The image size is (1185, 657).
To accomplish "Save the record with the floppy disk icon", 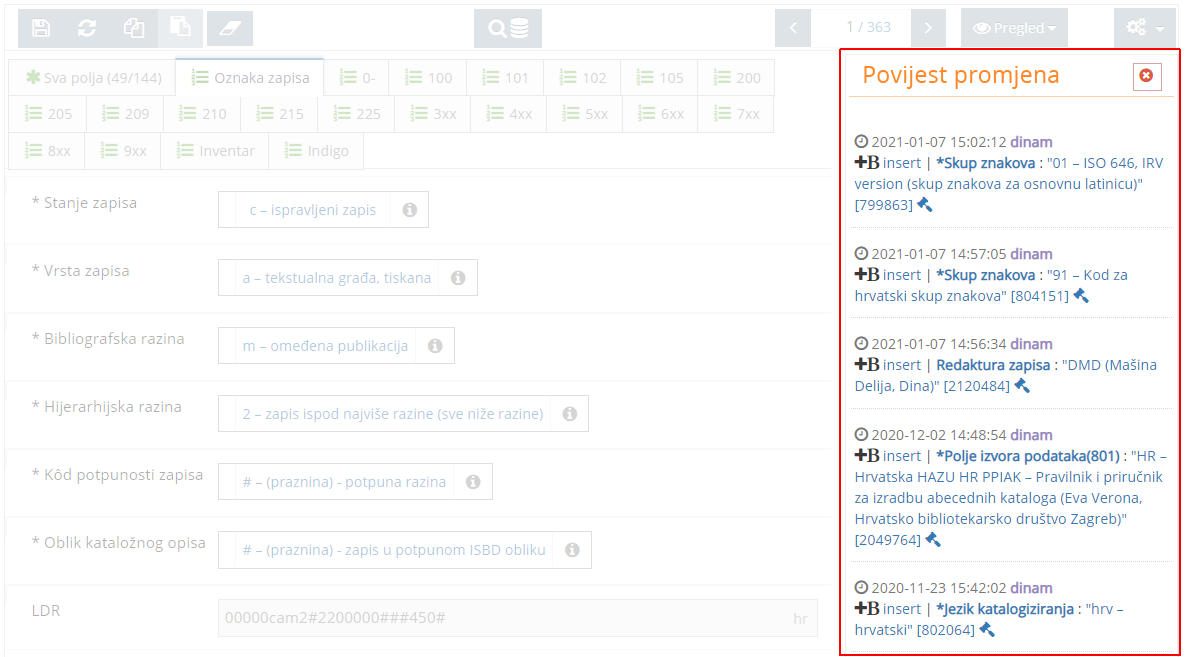I will pyautogui.click(x=40, y=27).
